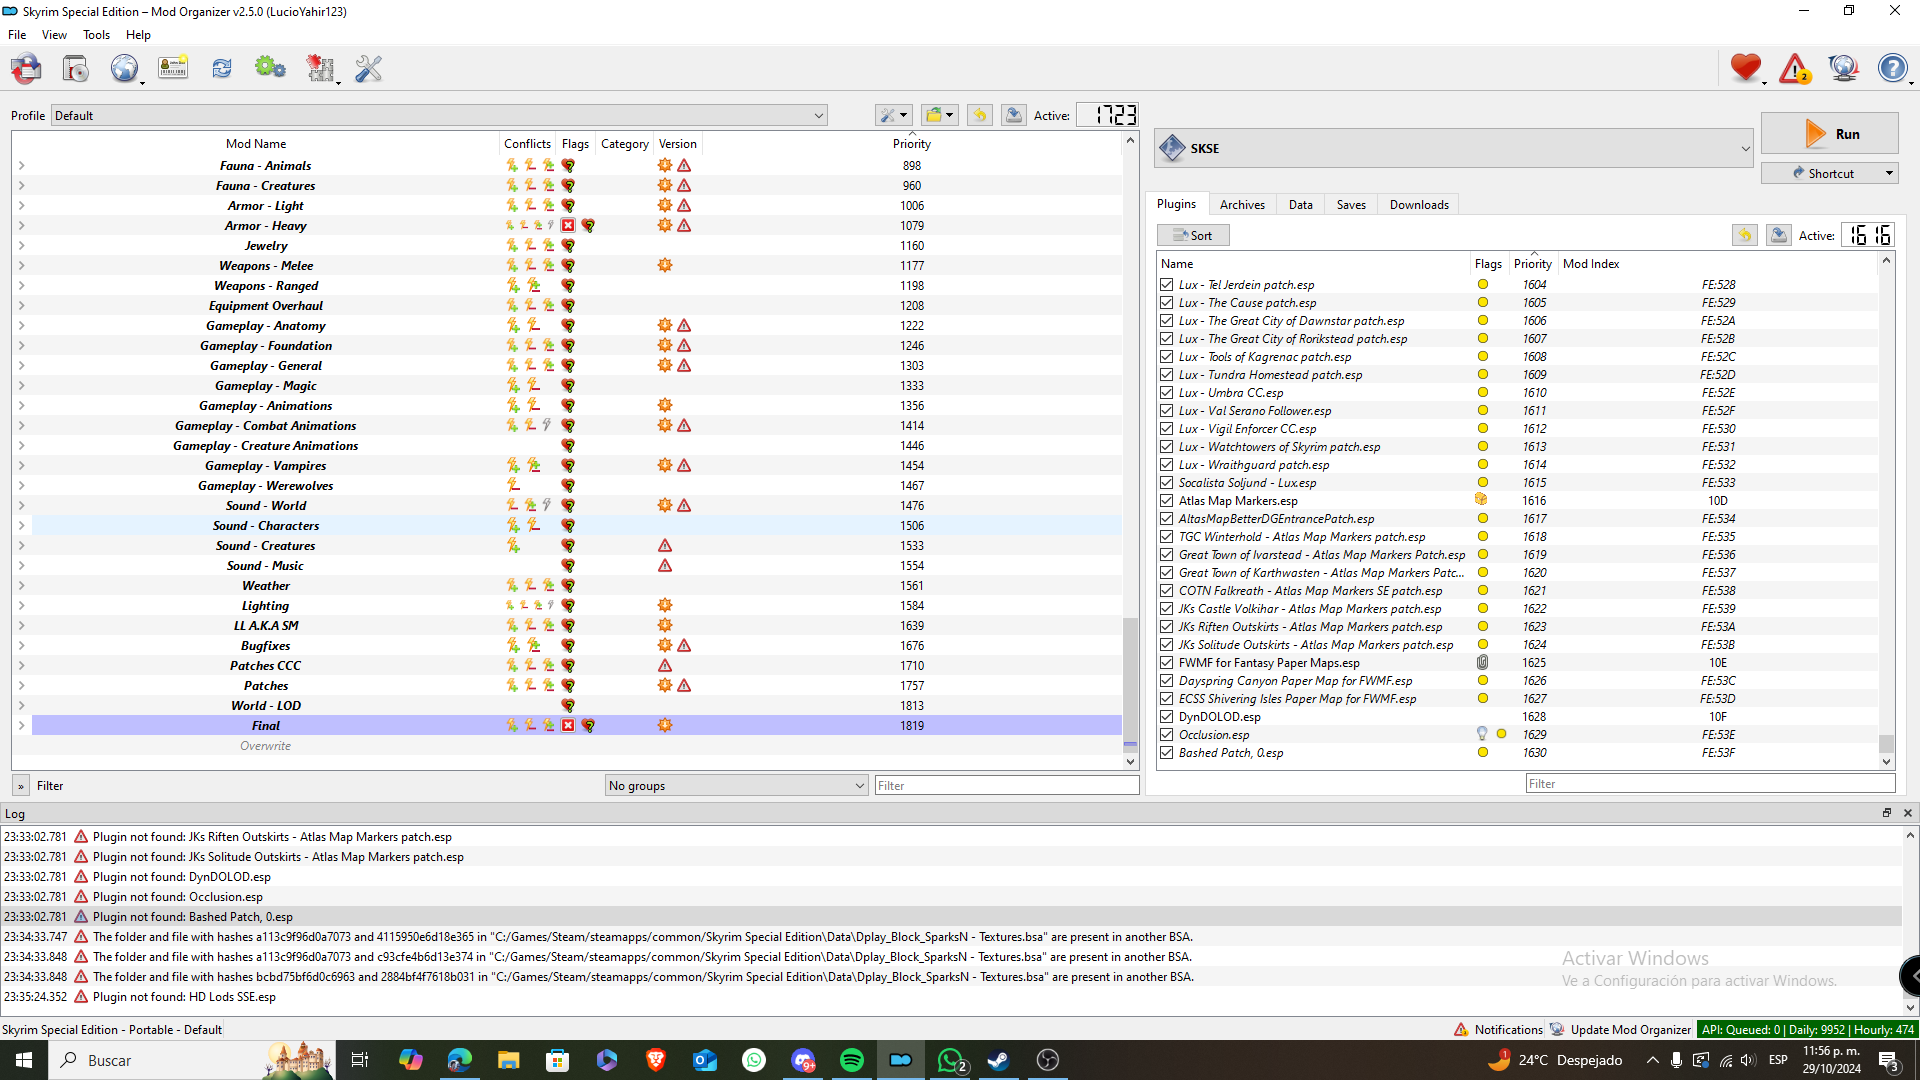Click the endorse heart icon
Image resolution: width=1920 pixels, height=1080 pixels.
point(1746,68)
